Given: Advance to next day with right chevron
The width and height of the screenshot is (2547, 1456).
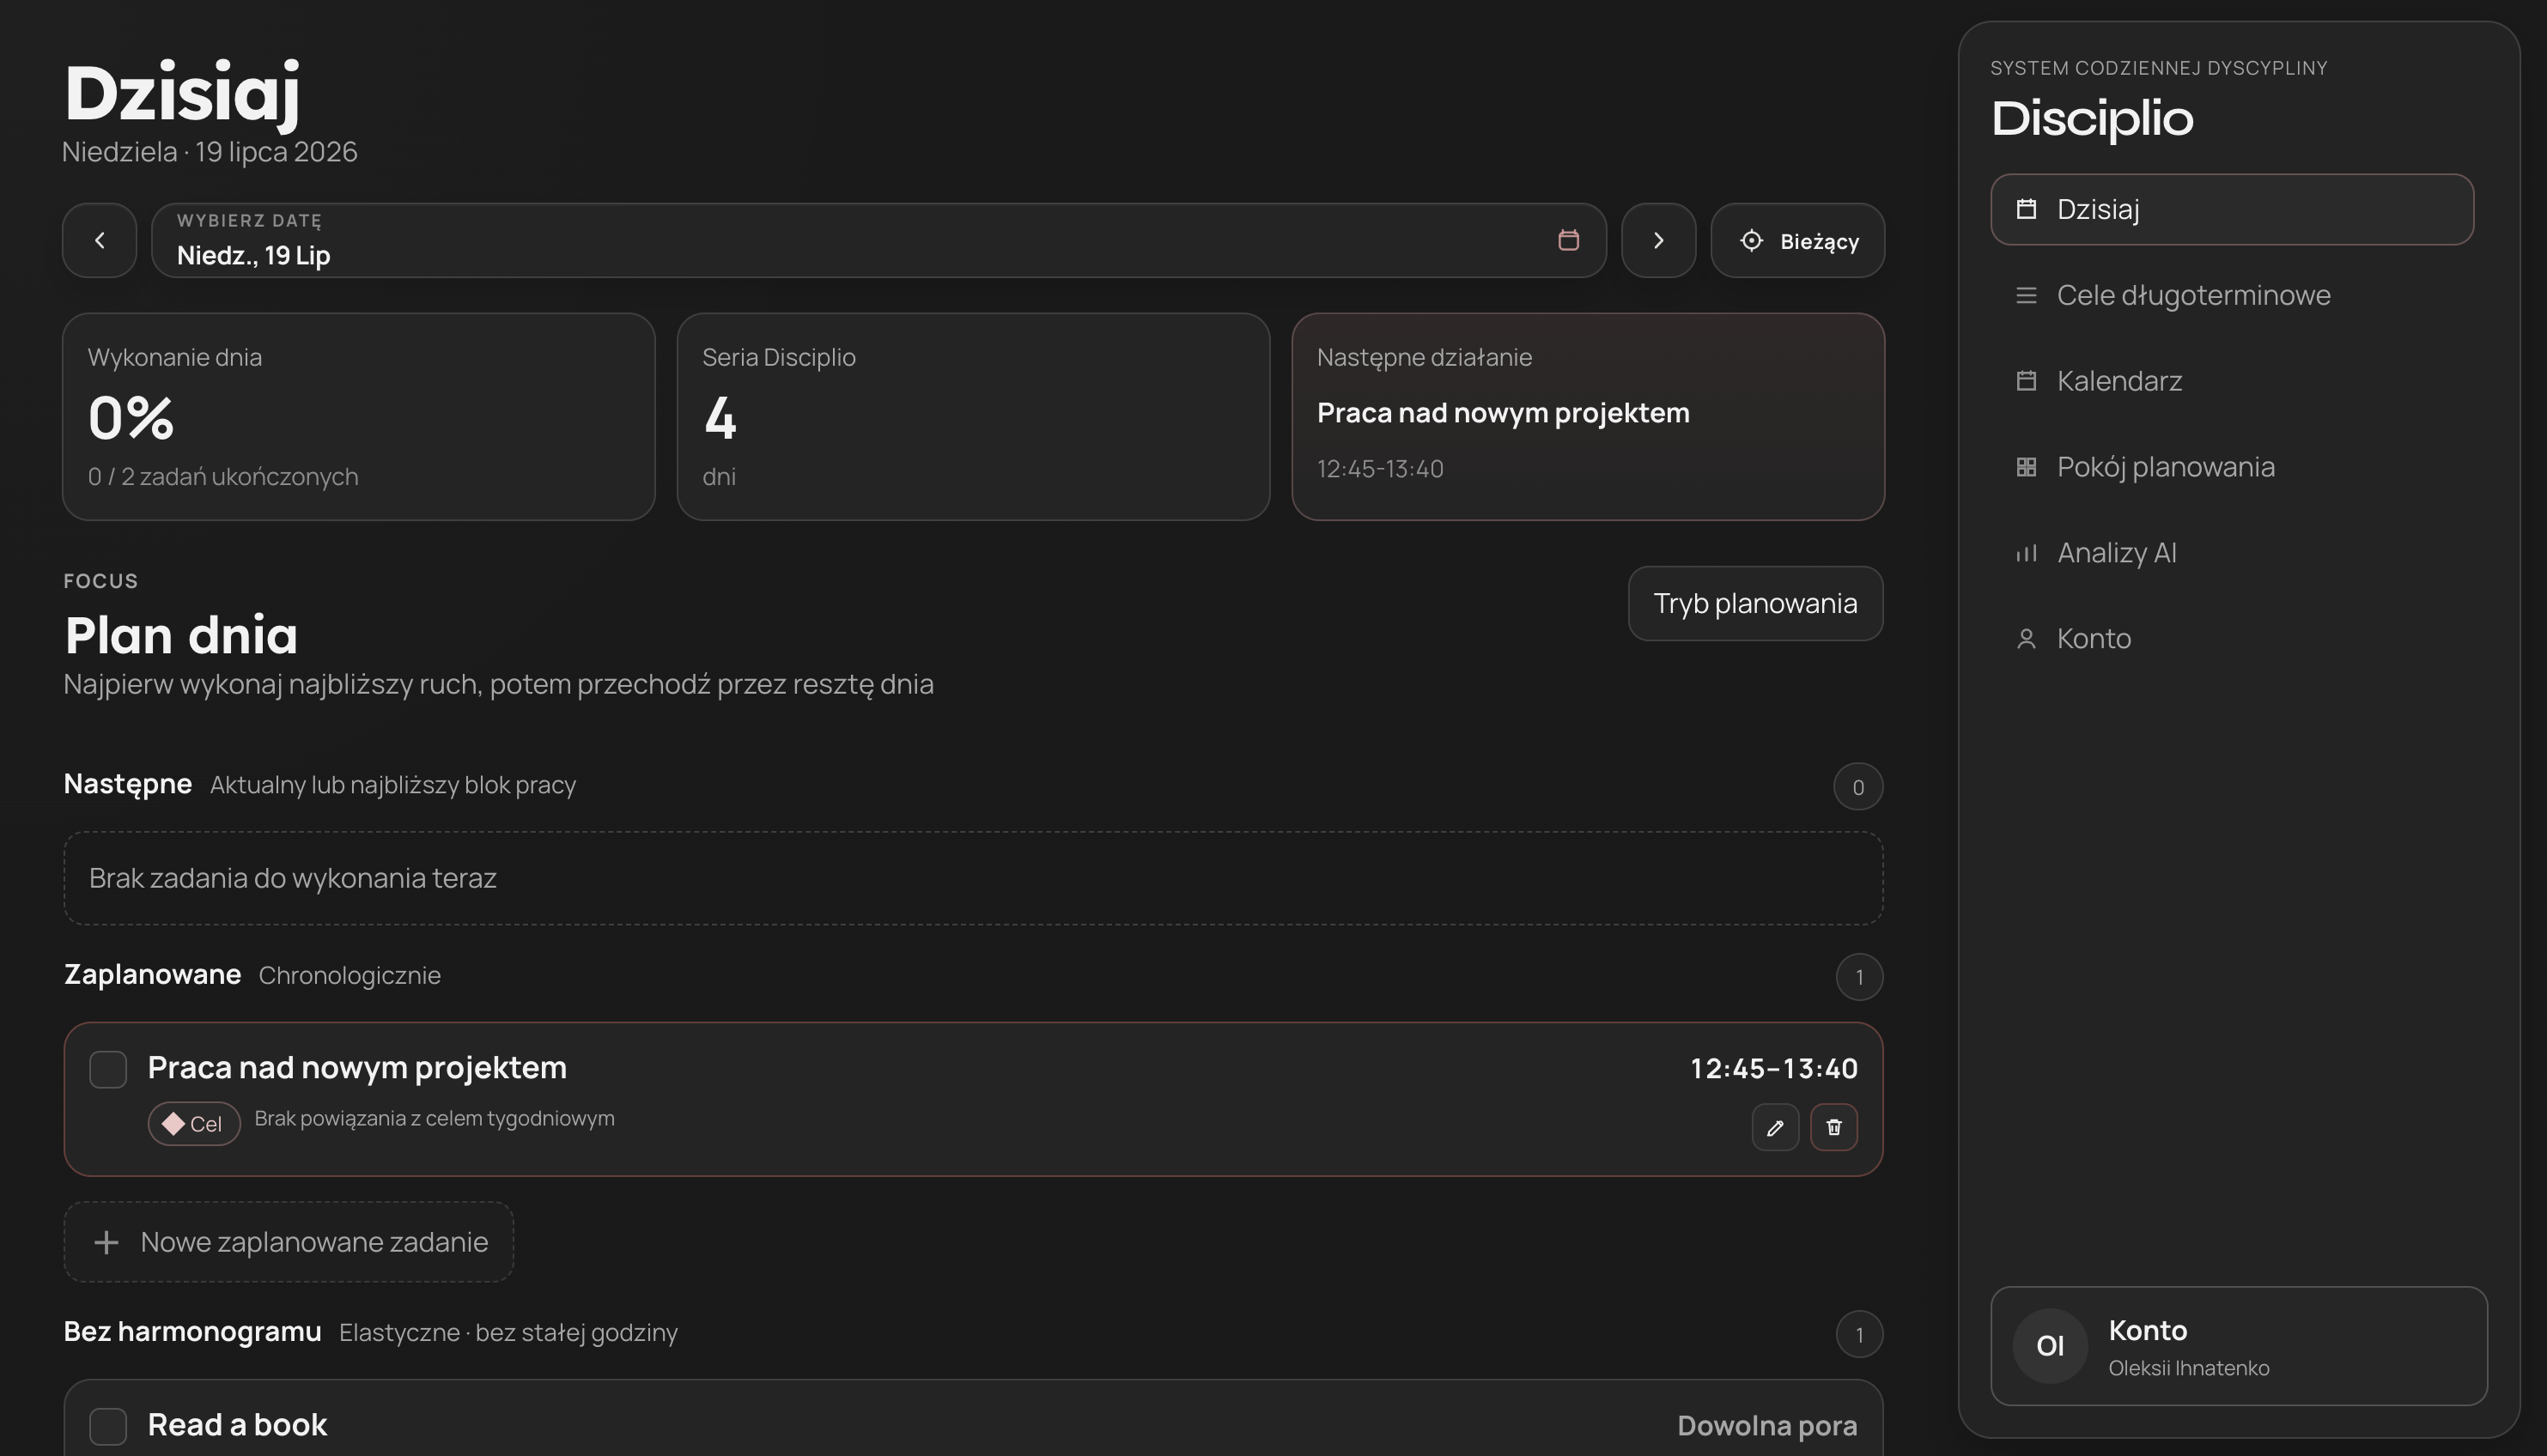Looking at the screenshot, I should click(x=1658, y=240).
